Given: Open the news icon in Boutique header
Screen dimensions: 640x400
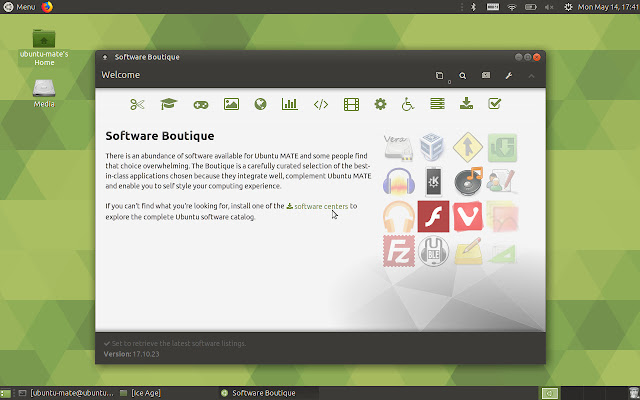Looking at the screenshot, I should tap(486, 75).
